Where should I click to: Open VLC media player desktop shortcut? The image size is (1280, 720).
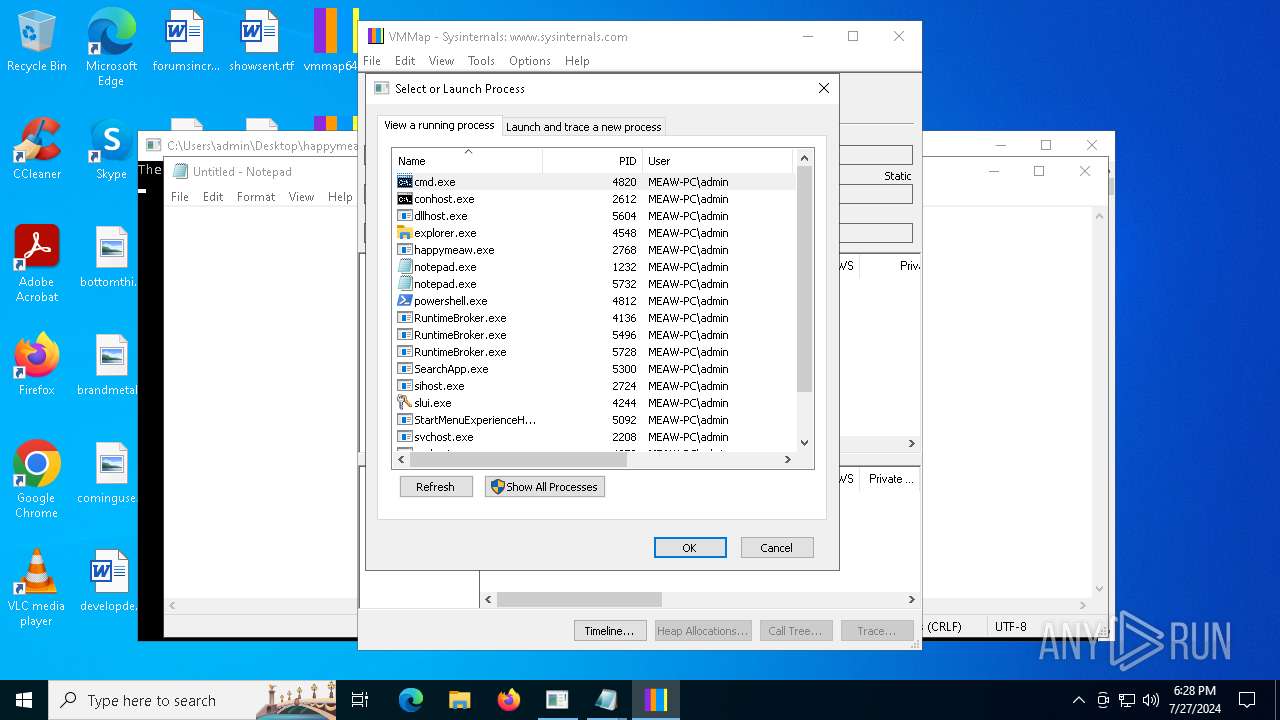(x=37, y=588)
